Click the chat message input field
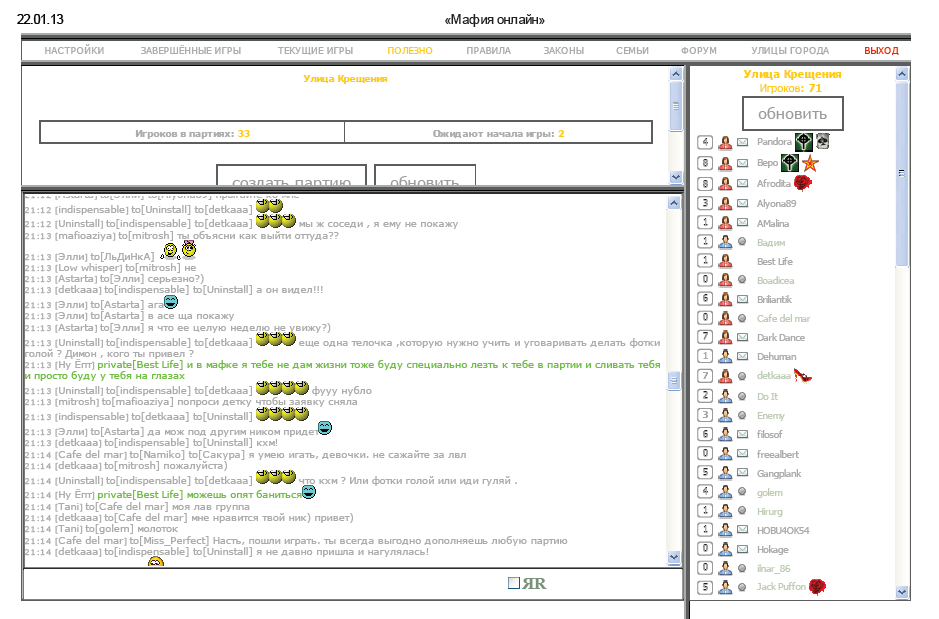 pyautogui.click(x=260, y=584)
